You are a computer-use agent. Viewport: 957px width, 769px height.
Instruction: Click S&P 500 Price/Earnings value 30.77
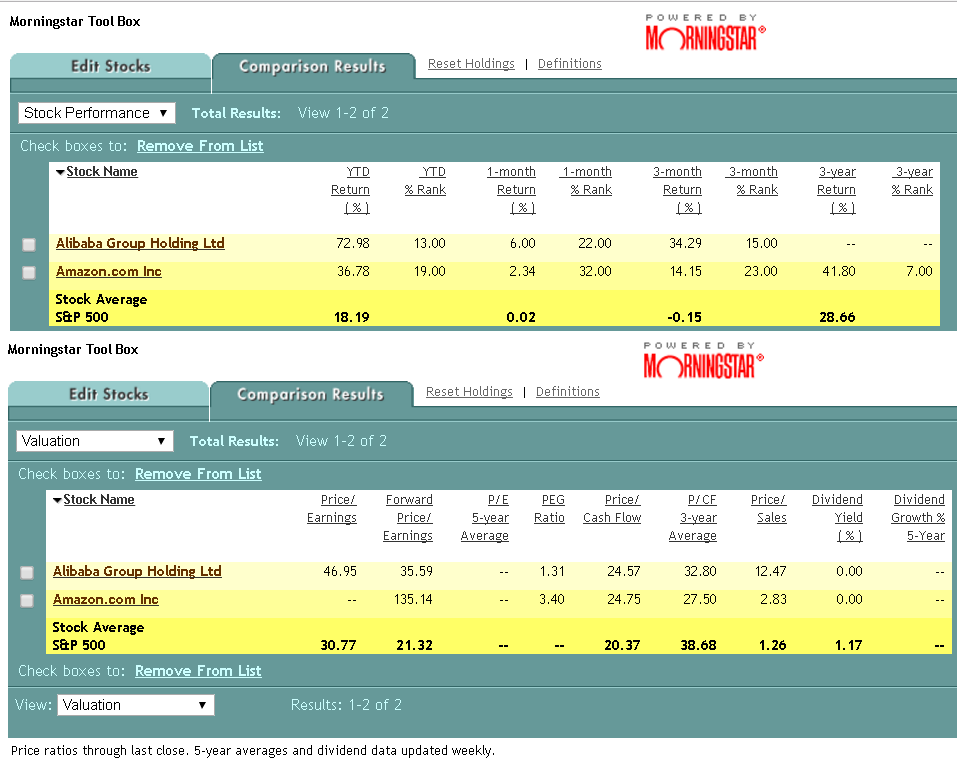coord(338,645)
